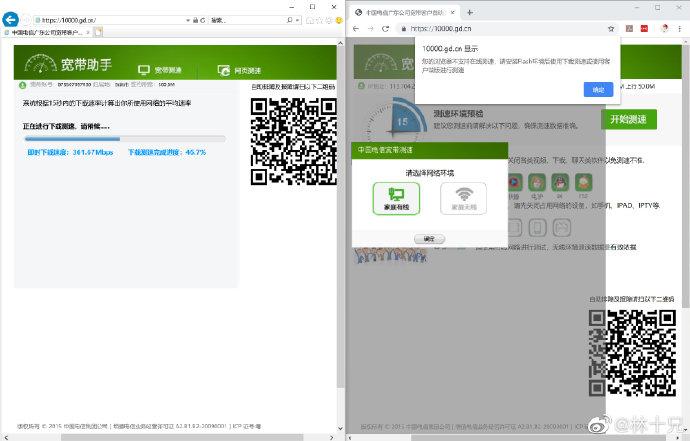Click Chrome lock site info icon

[x=403, y=29]
